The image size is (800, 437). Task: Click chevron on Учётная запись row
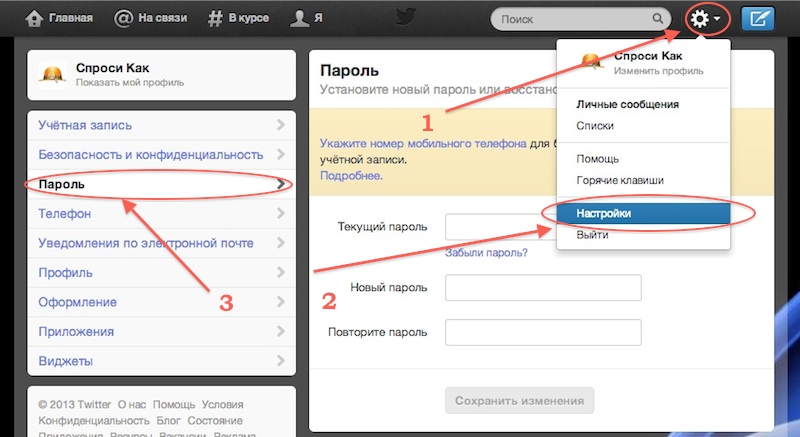tap(281, 124)
